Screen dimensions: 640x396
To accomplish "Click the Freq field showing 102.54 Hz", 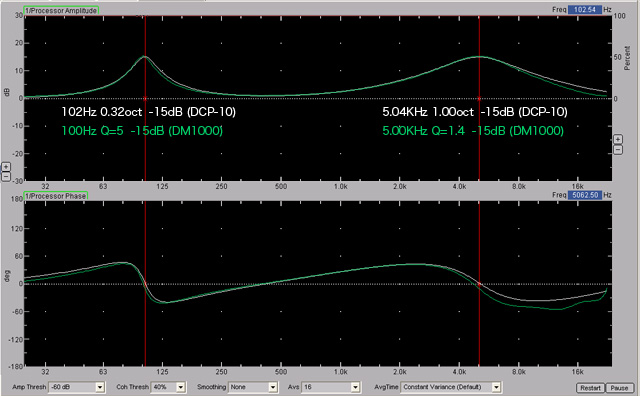I will (584, 9).
